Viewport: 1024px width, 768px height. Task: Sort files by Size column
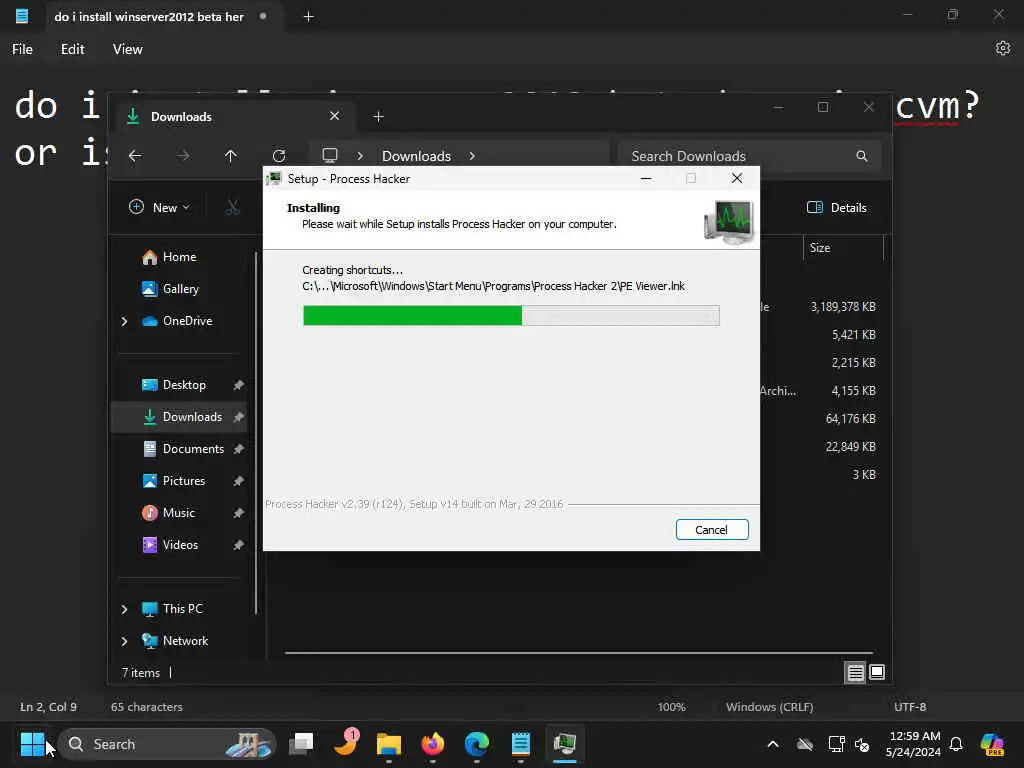[x=820, y=248]
